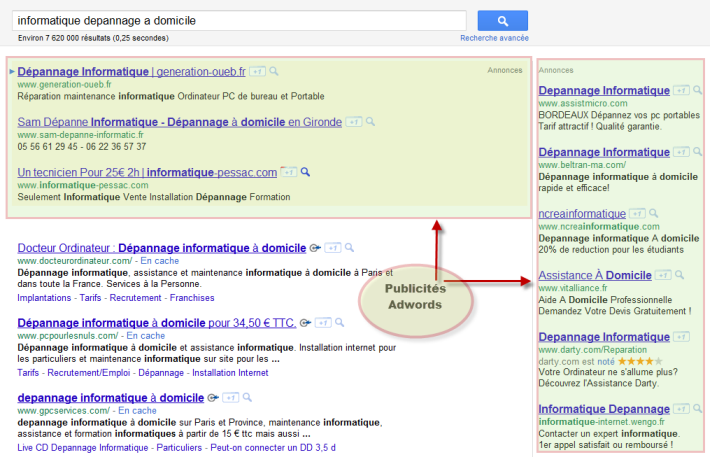Screen dimensions: 710x457
Task: Click share arrow icon beside Docteur Ordinateur
Action: [315, 248]
